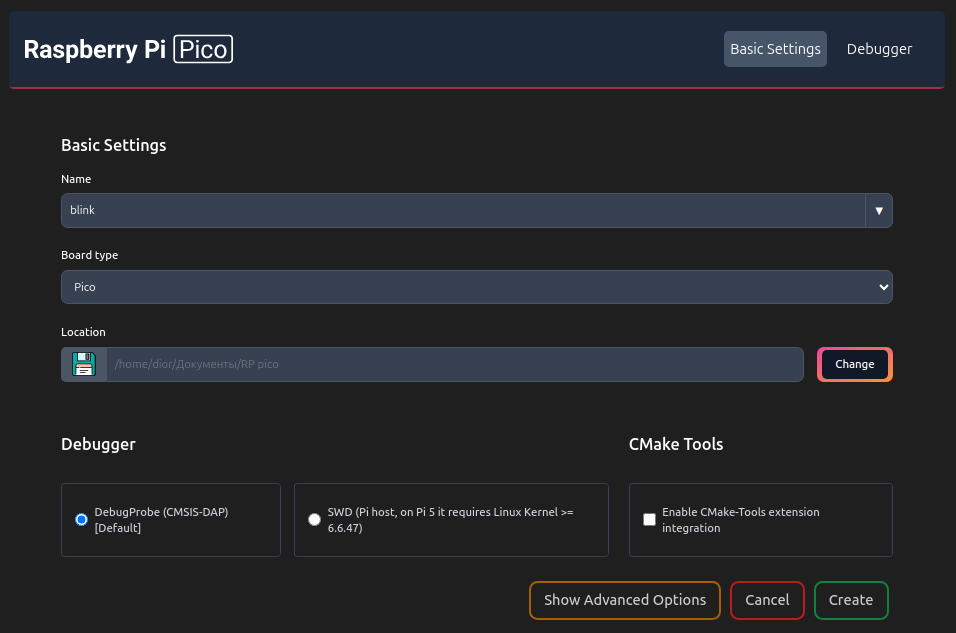Open the Name examples dropdown arrow

click(x=879, y=210)
